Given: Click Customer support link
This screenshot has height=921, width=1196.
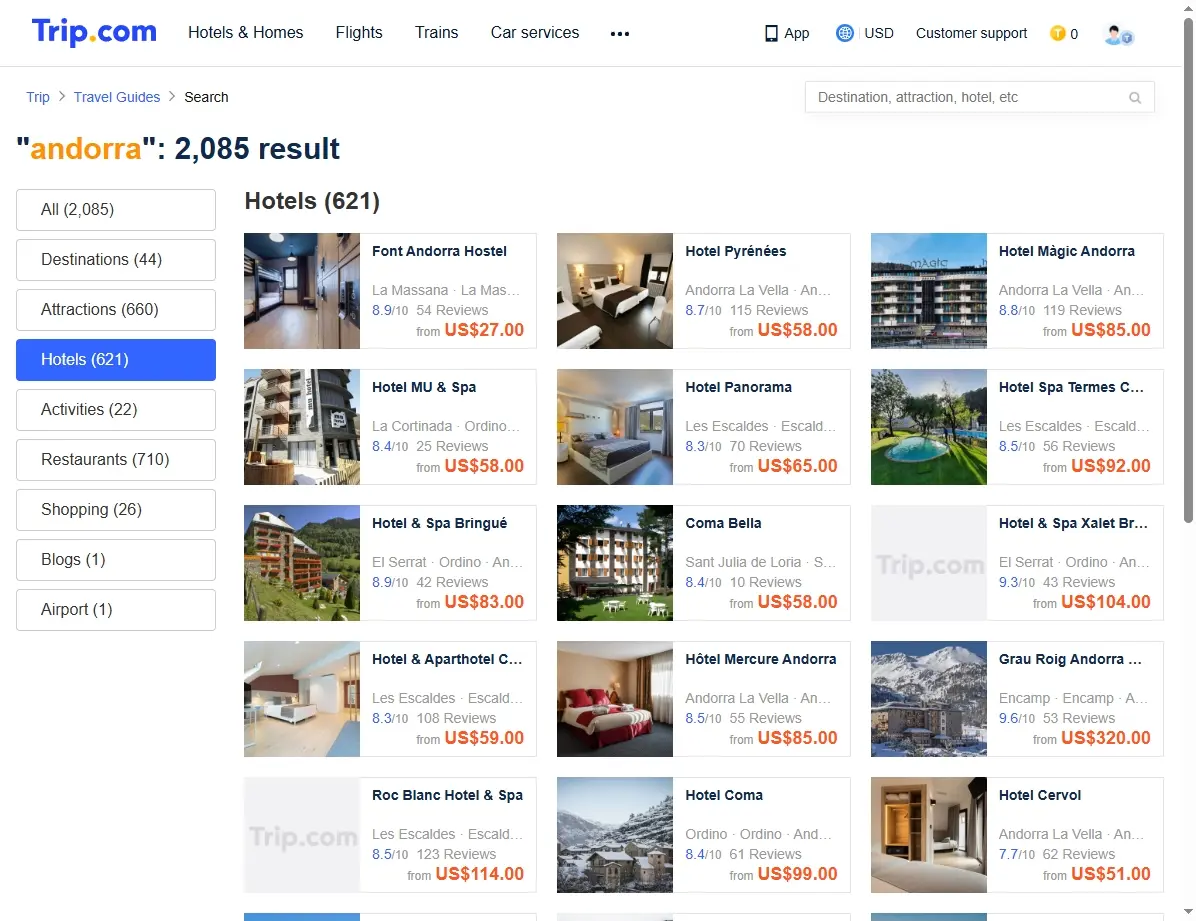Looking at the screenshot, I should point(971,33).
